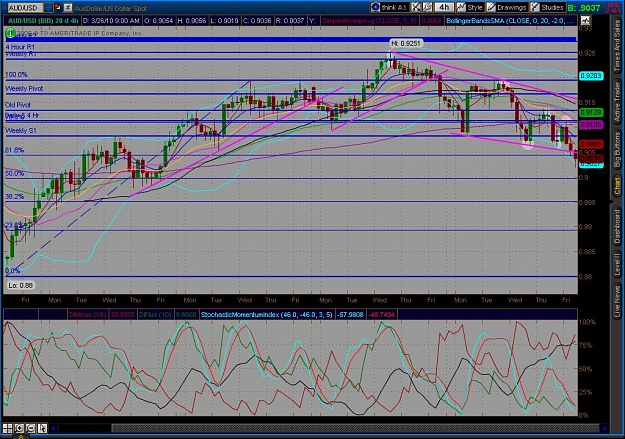The height and width of the screenshot is (439, 625).
Task: Click the -57.9808 stochastic value readout
Action: [x=350, y=315]
